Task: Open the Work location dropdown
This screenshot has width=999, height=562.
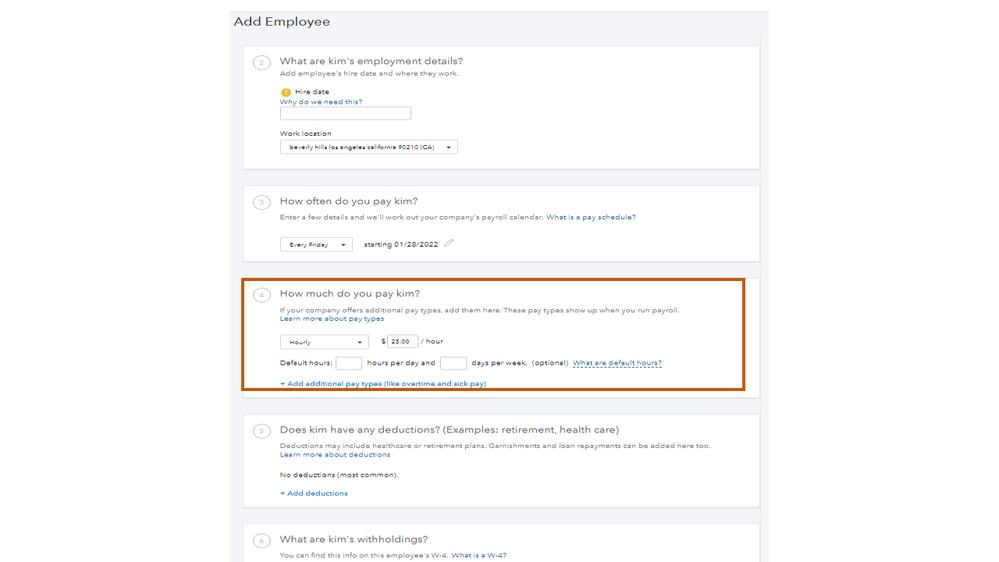Action: (x=368, y=147)
